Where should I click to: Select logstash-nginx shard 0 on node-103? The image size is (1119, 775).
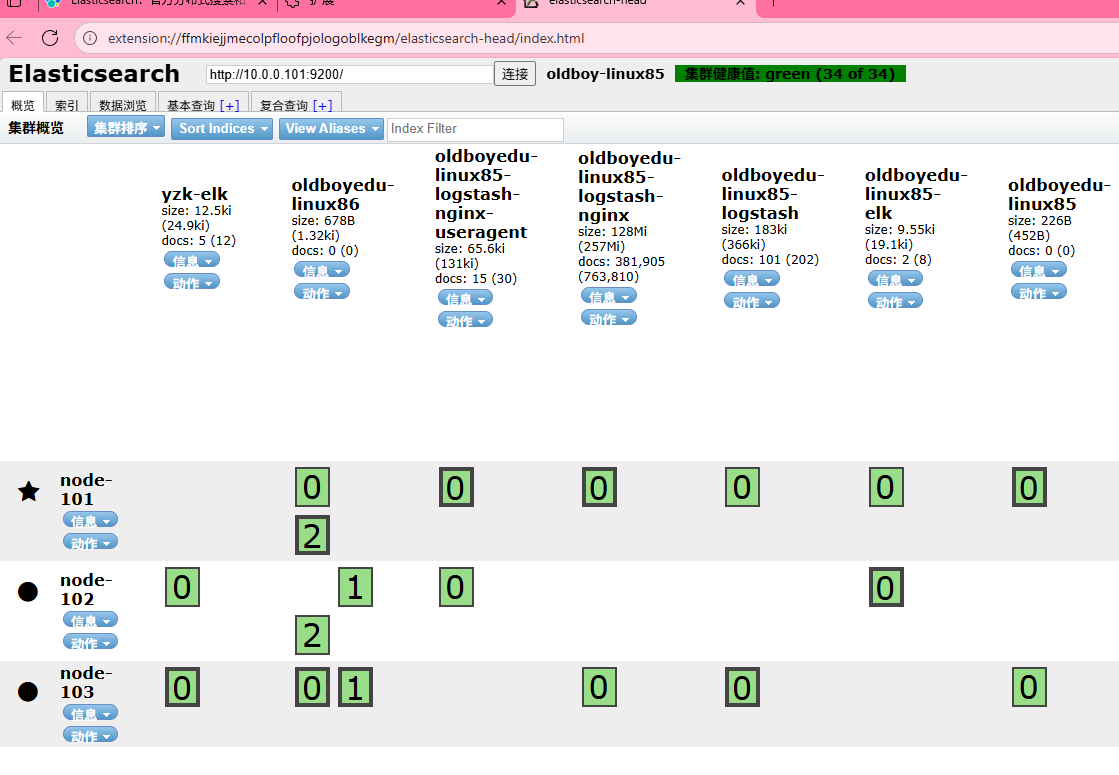[599, 687]
